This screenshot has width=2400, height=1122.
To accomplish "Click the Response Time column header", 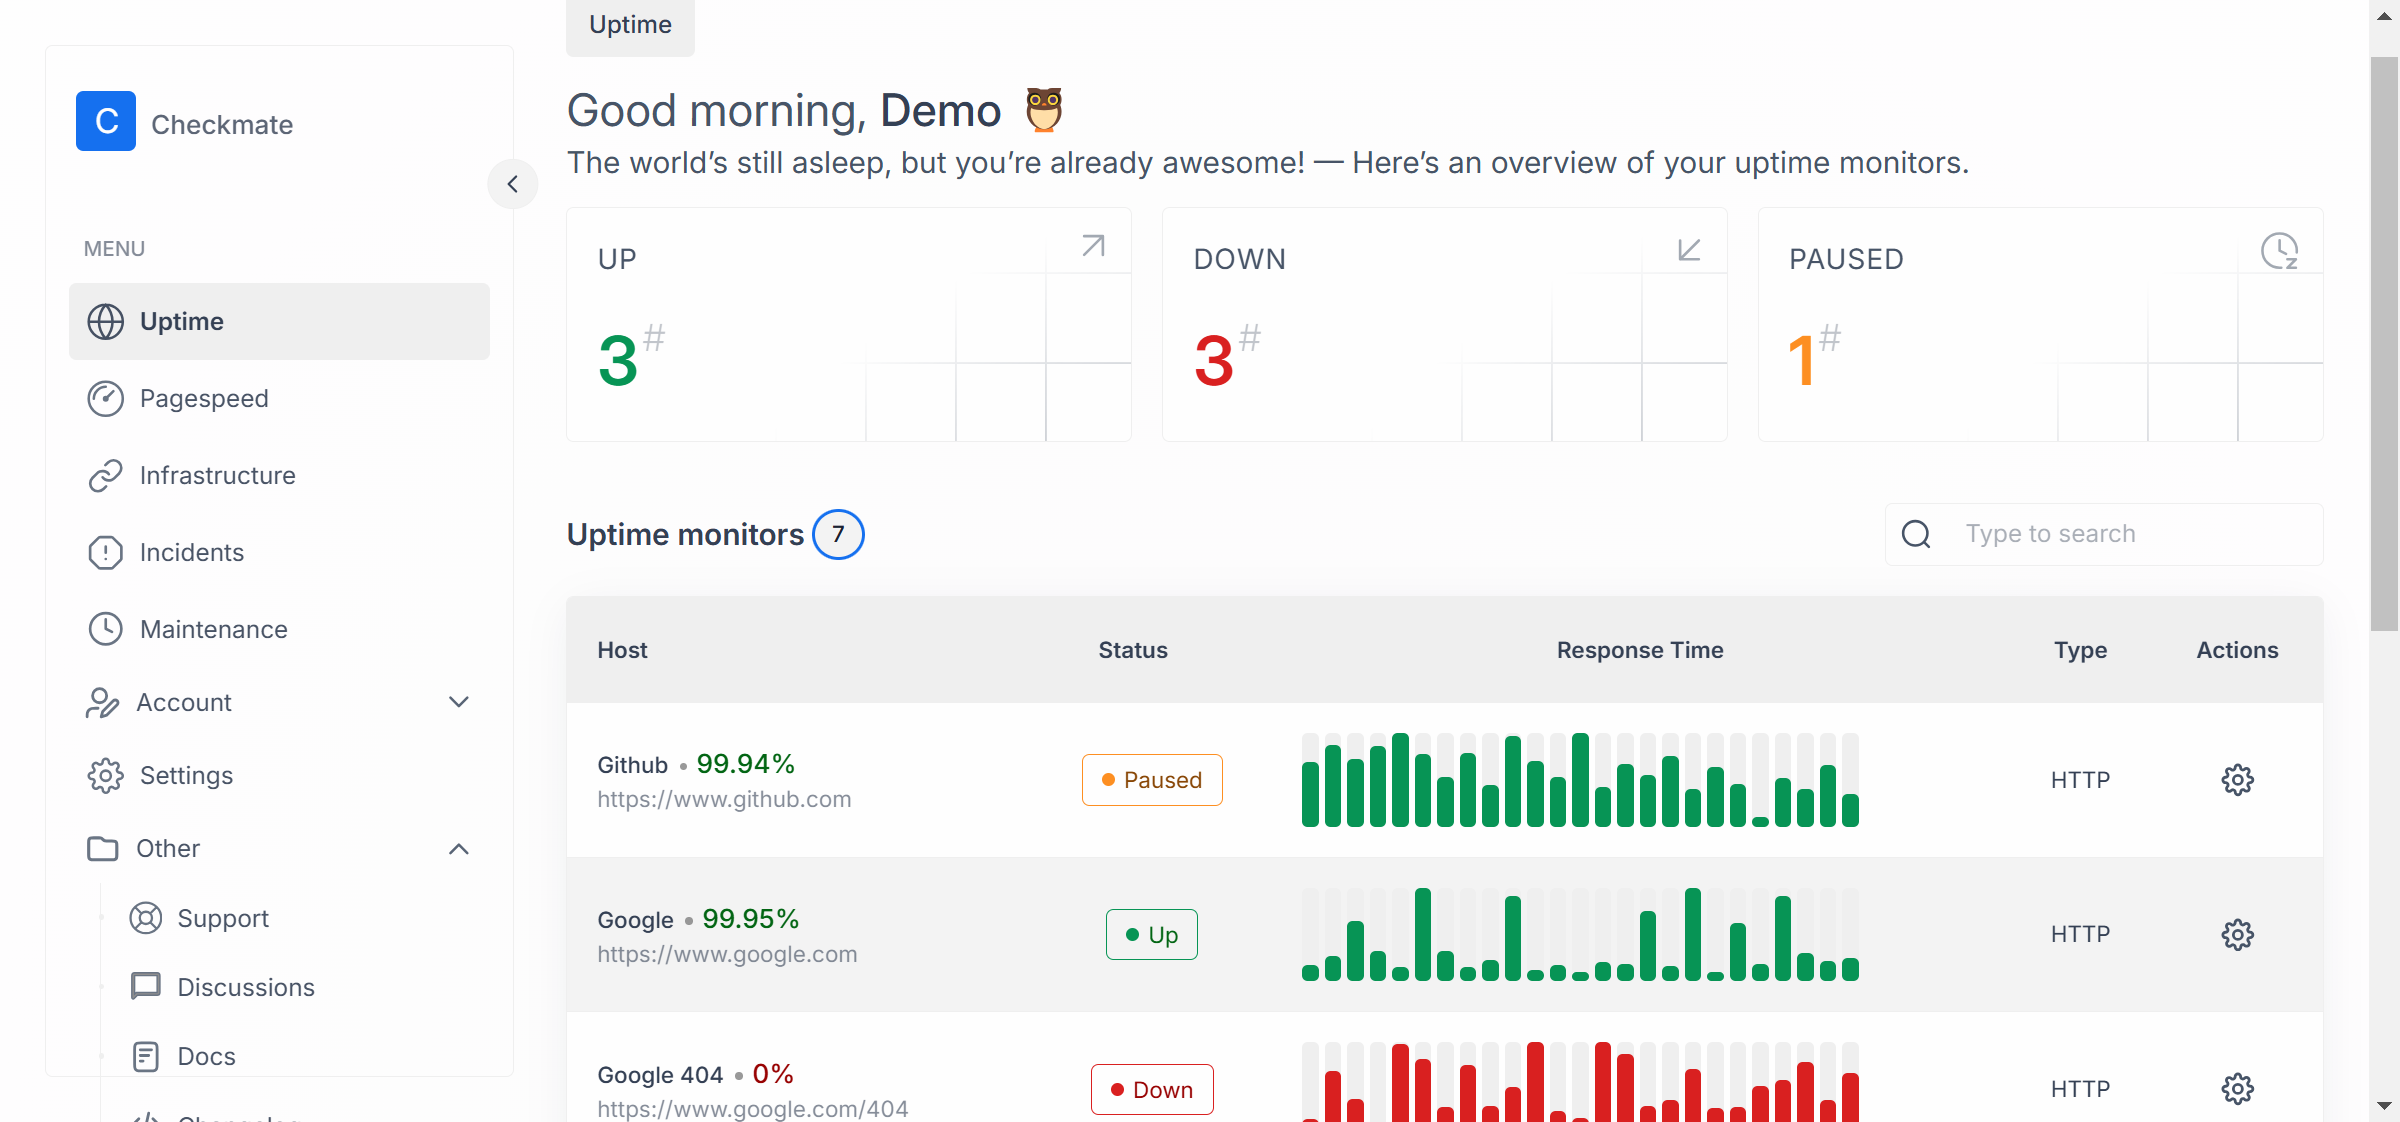I will point(1640,650).
